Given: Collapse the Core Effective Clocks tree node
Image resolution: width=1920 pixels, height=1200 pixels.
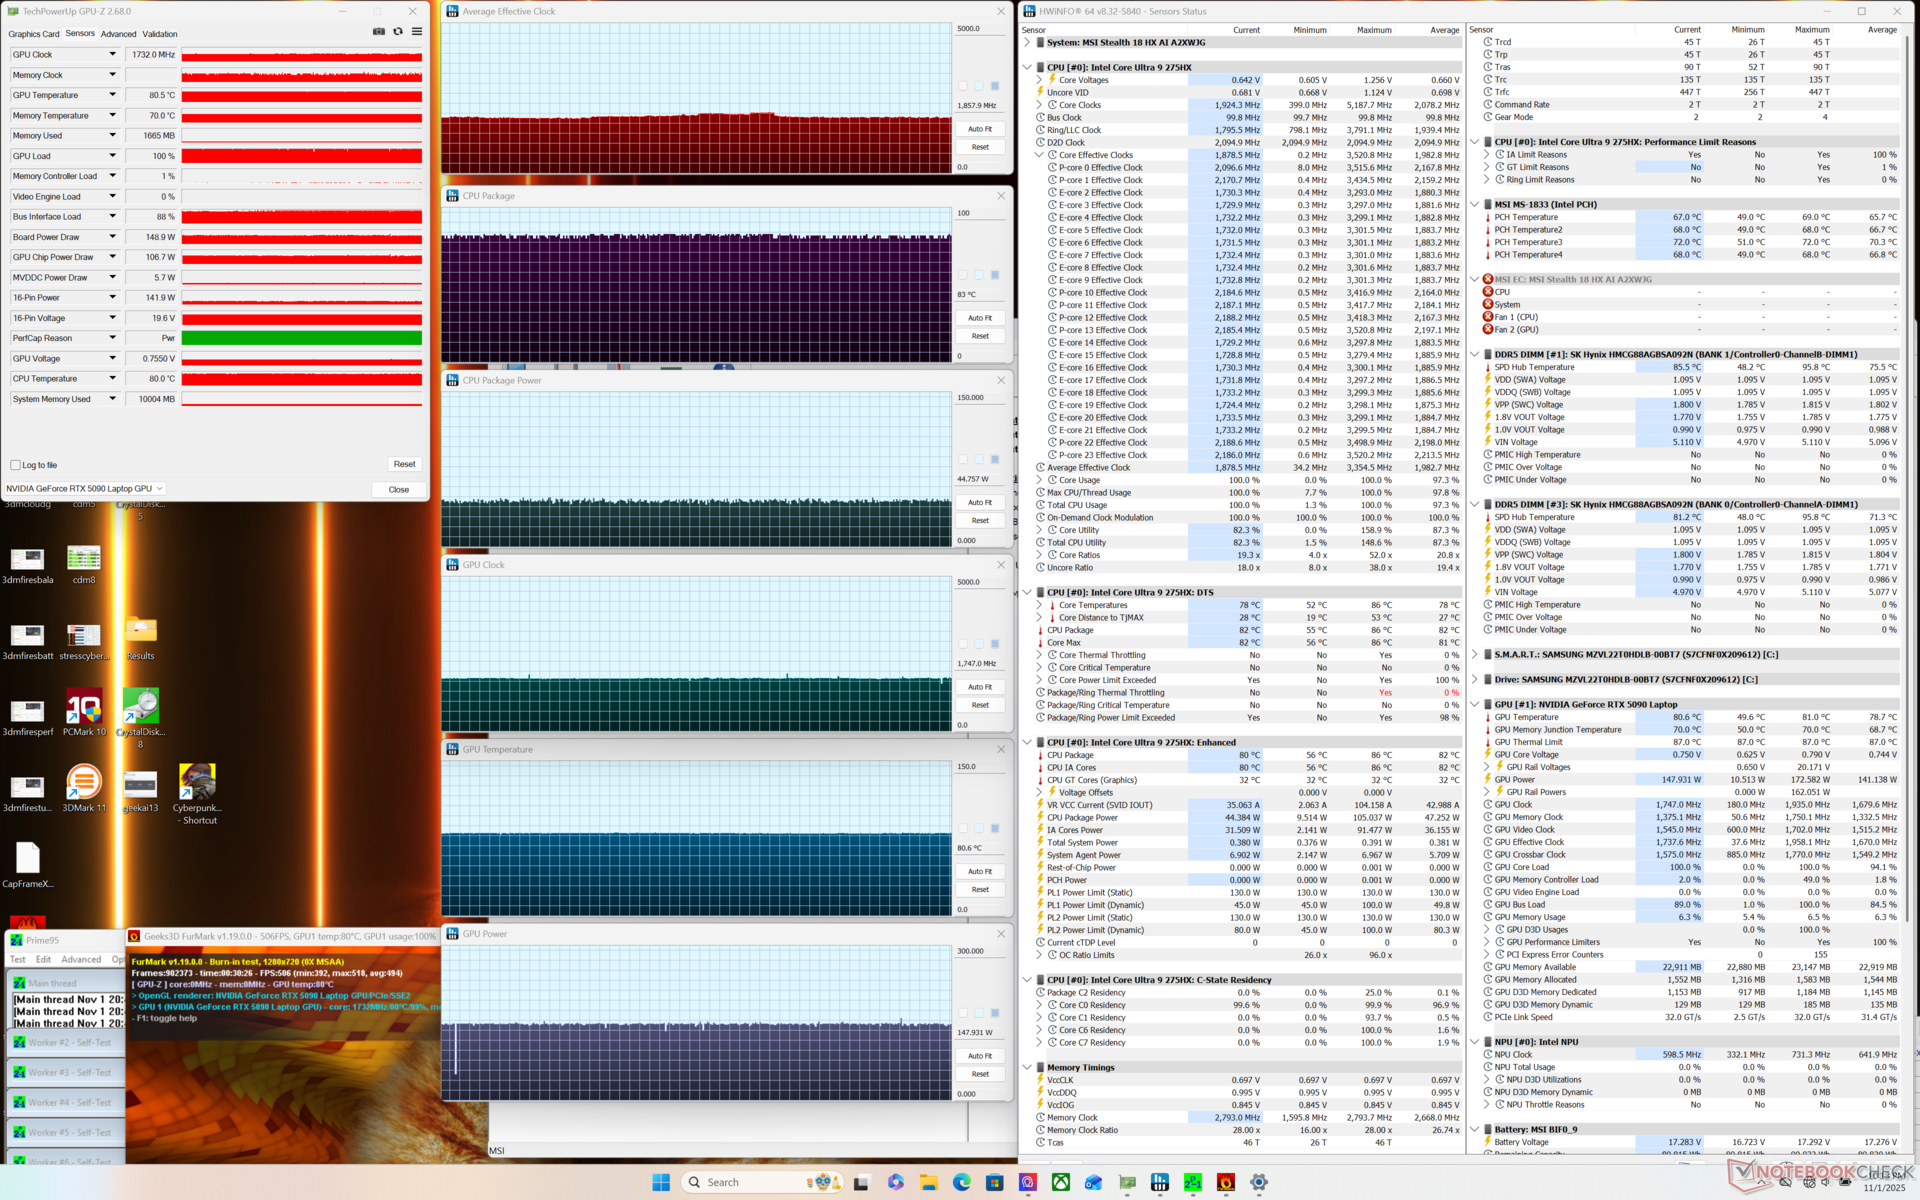Looking at the screenshot, I should (x=1039, y=155).
